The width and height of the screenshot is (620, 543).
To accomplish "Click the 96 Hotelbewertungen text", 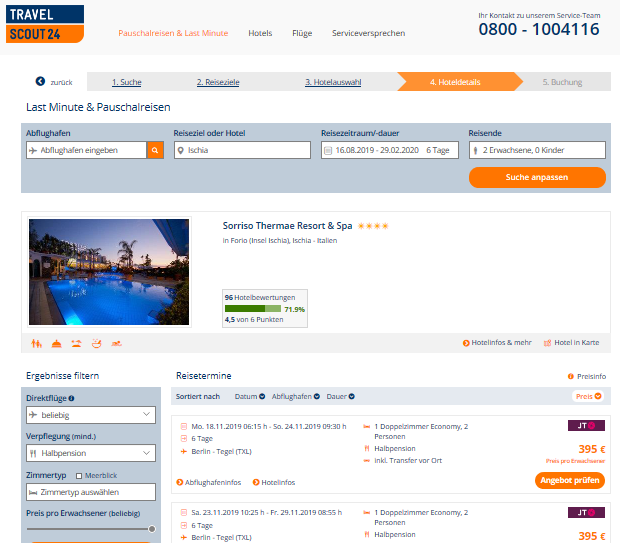I will point(260,298).
